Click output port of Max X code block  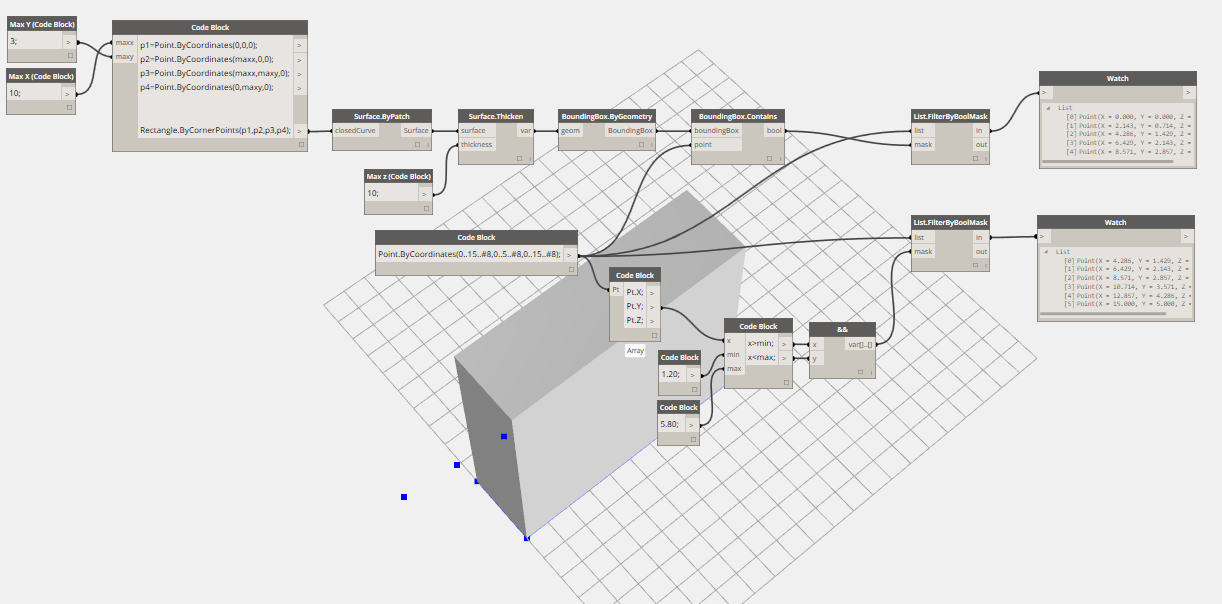[x=69, y=92]
